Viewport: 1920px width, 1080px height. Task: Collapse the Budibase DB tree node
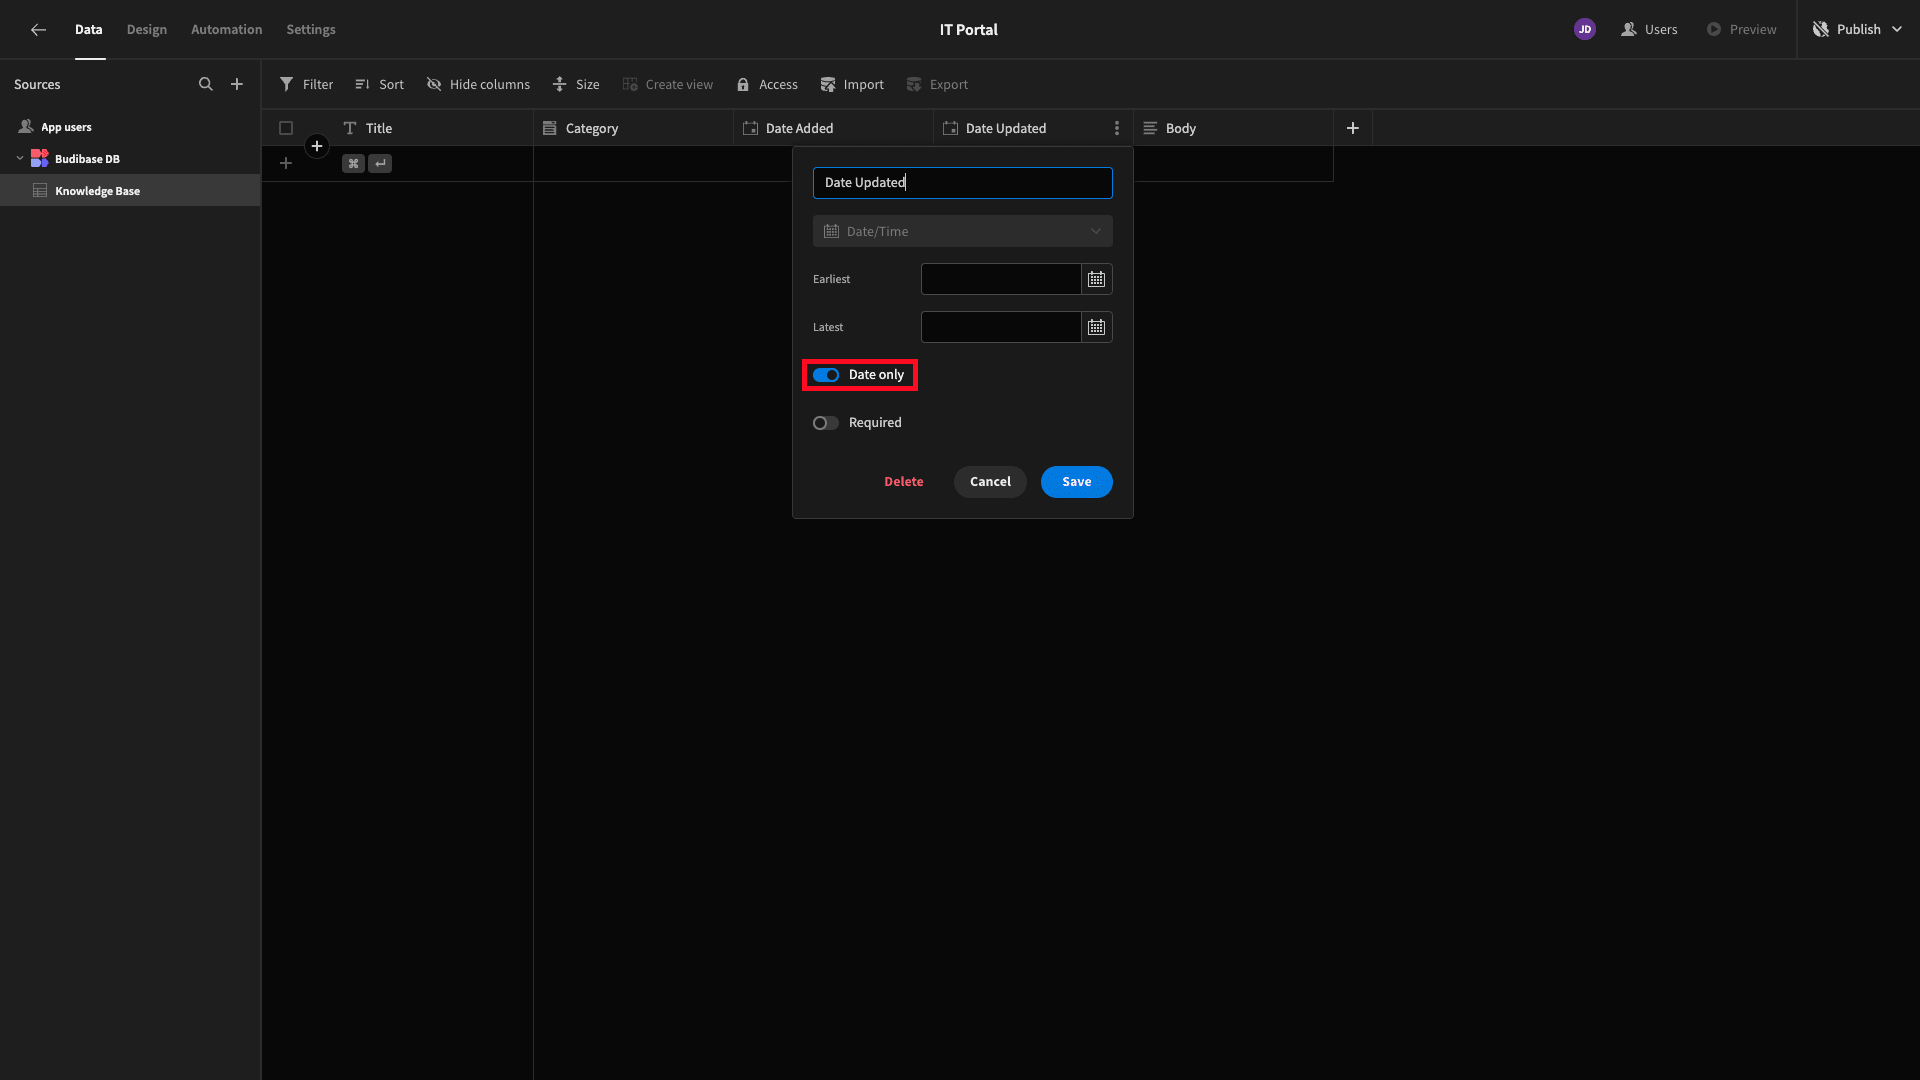pyautogui.click(x=20, y=158)
